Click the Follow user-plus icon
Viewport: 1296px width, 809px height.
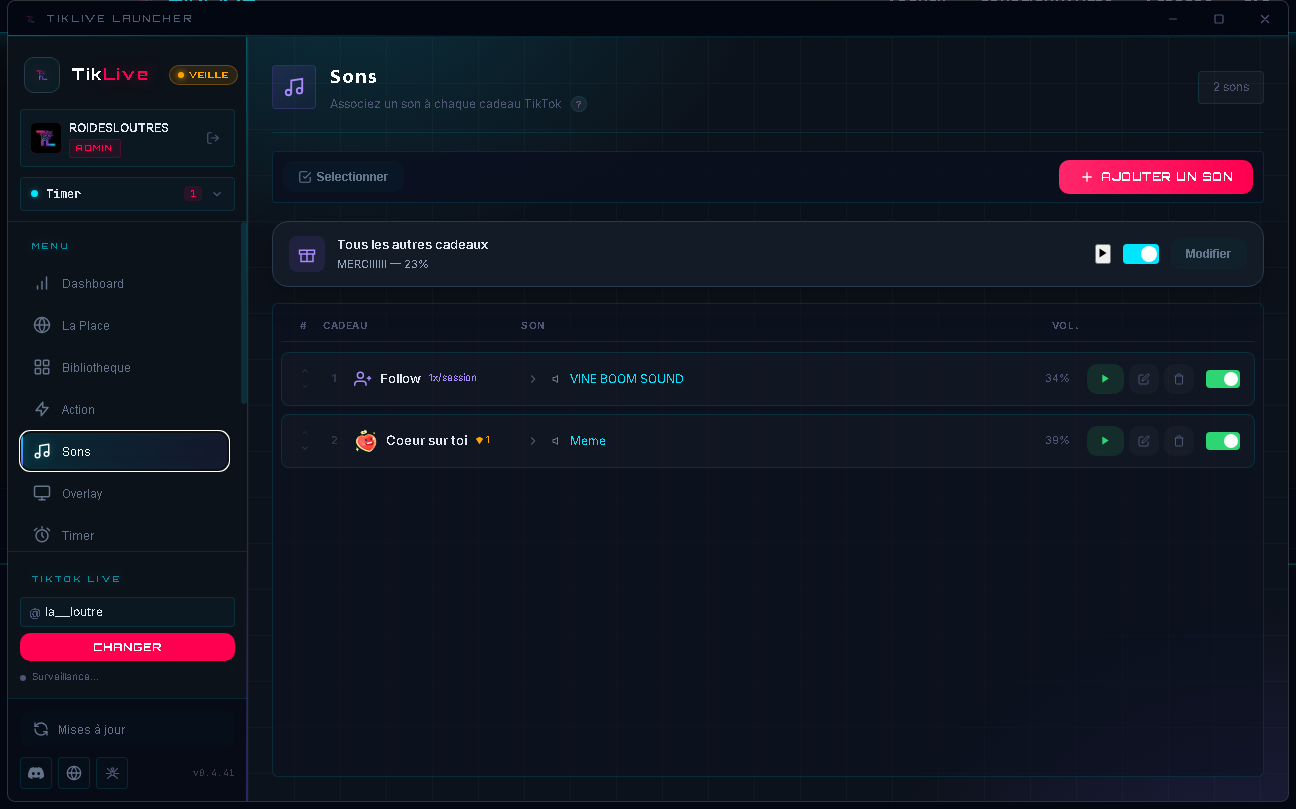pyautogui.click(x=363, y=379)
